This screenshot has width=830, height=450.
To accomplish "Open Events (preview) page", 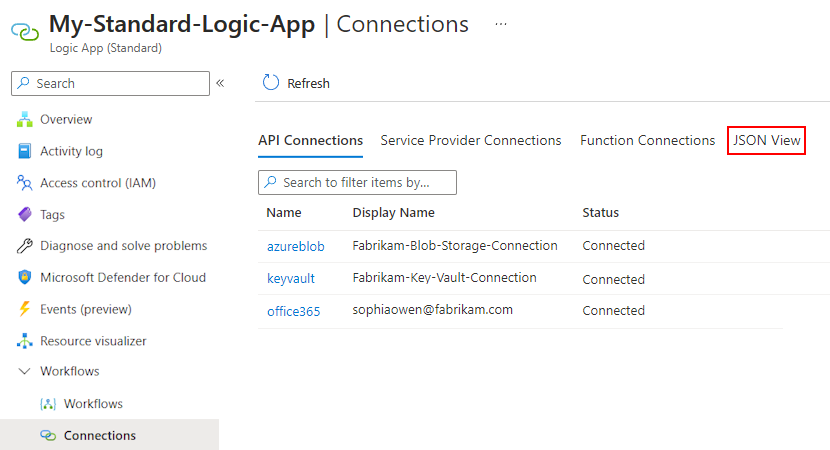I will tap(86, 309).
